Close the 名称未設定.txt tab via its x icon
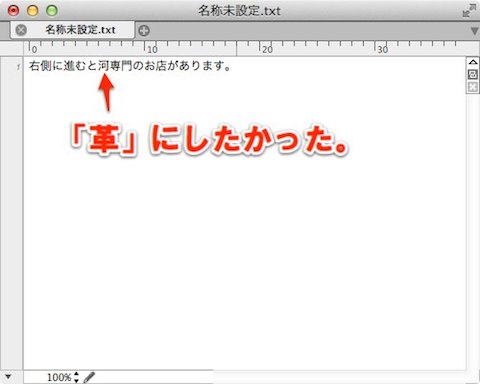Viewport: 480px width, 384px height. 21,30
